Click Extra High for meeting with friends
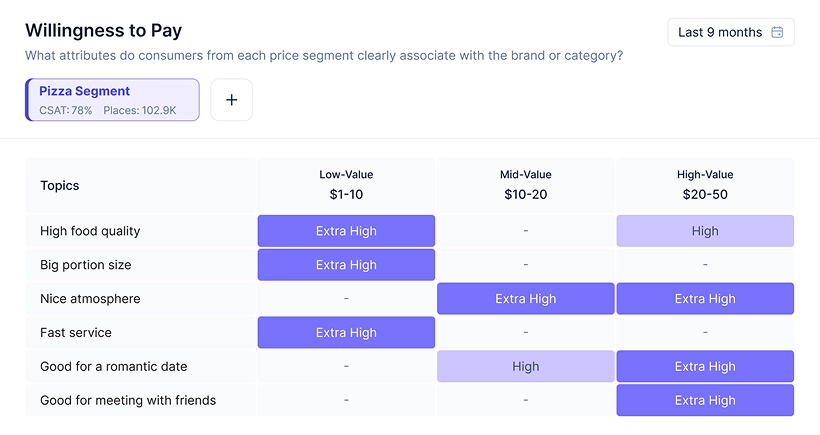820x435 pixels. [x=705, y=401]
